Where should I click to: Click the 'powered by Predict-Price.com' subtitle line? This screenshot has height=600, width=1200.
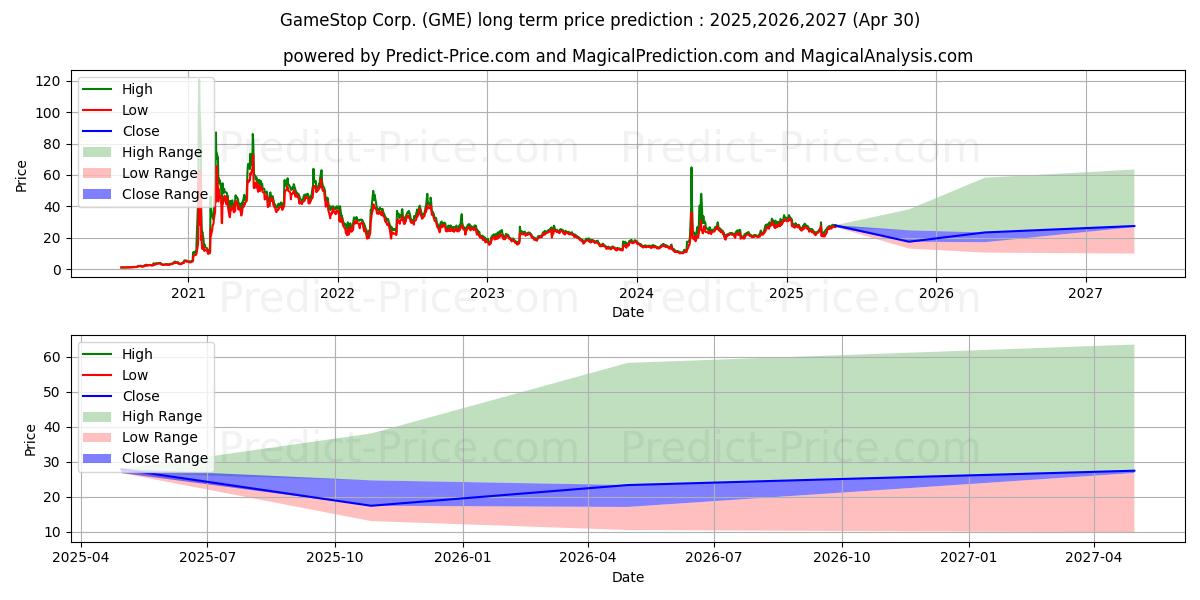(x=628, y=56)
